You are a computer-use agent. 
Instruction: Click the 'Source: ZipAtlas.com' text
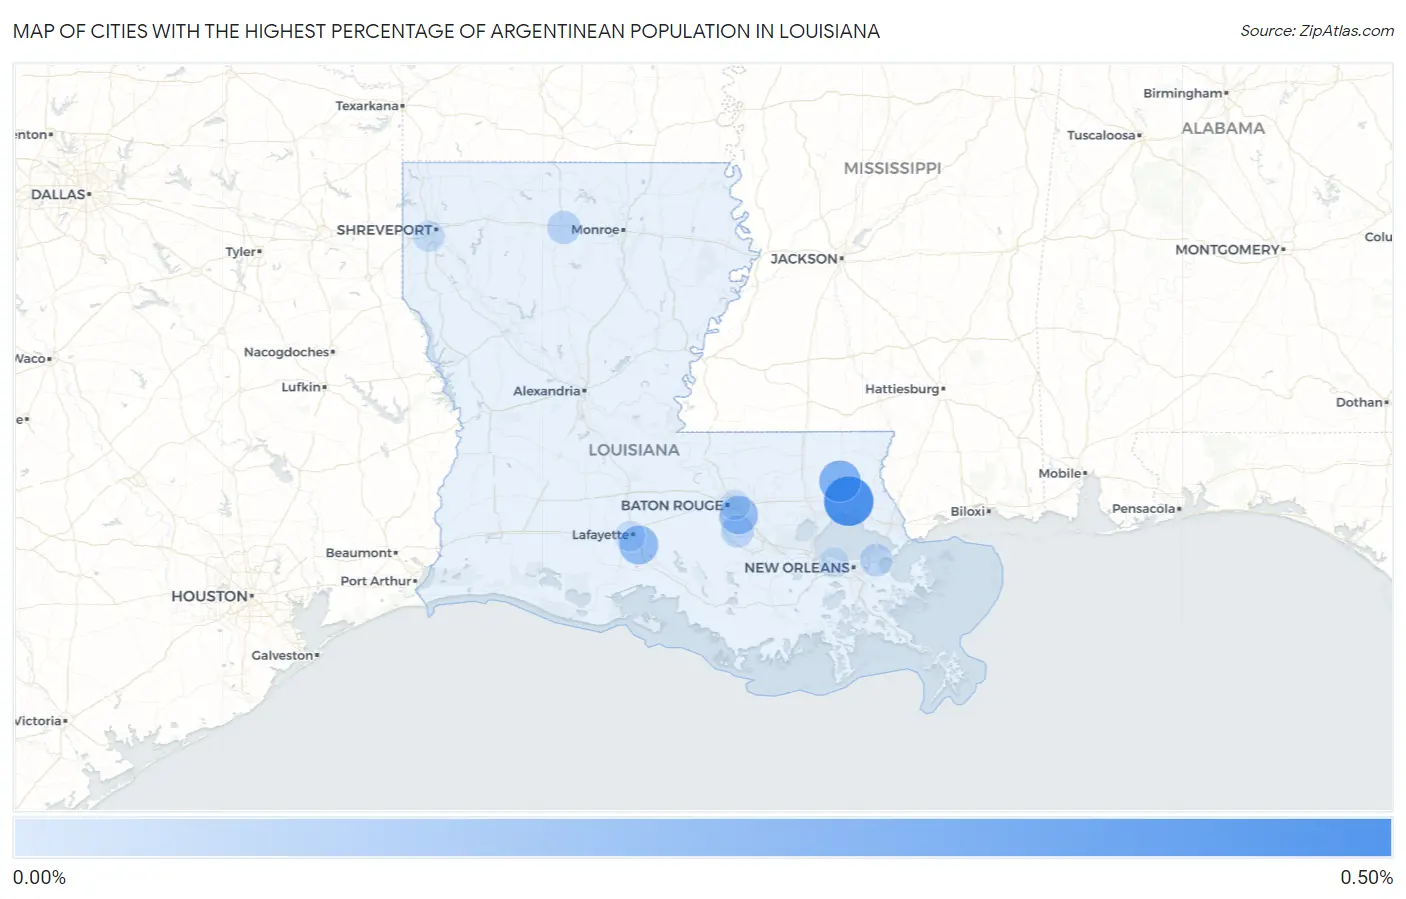point(1317,31)
